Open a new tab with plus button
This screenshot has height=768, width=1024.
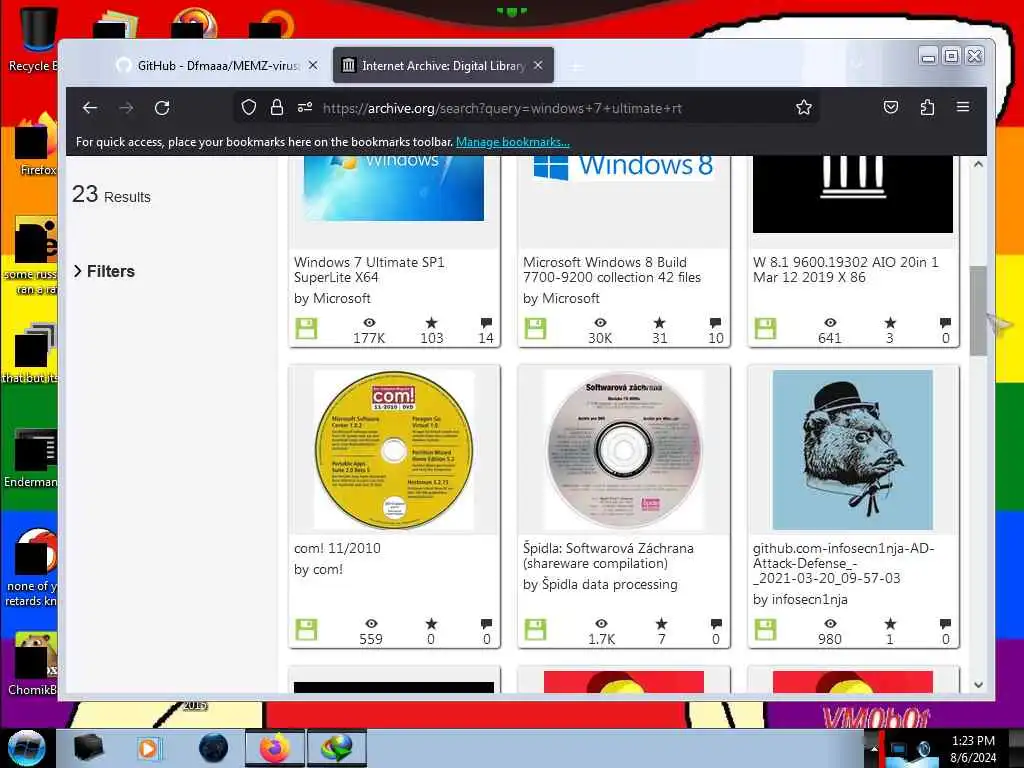[x=575, y=66]
